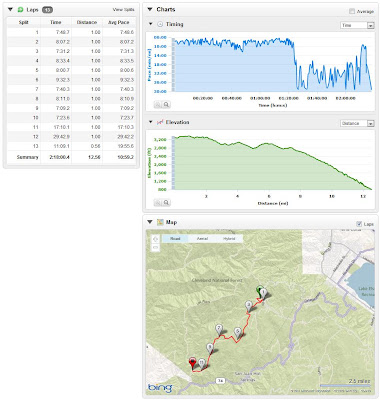Select split 13 distance 0.56
The width and height of the screenshot is (380, 400).
point(96,146)
